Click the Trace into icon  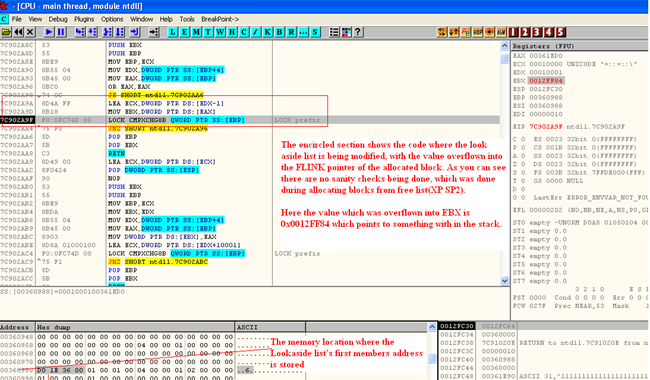(107, 32)
